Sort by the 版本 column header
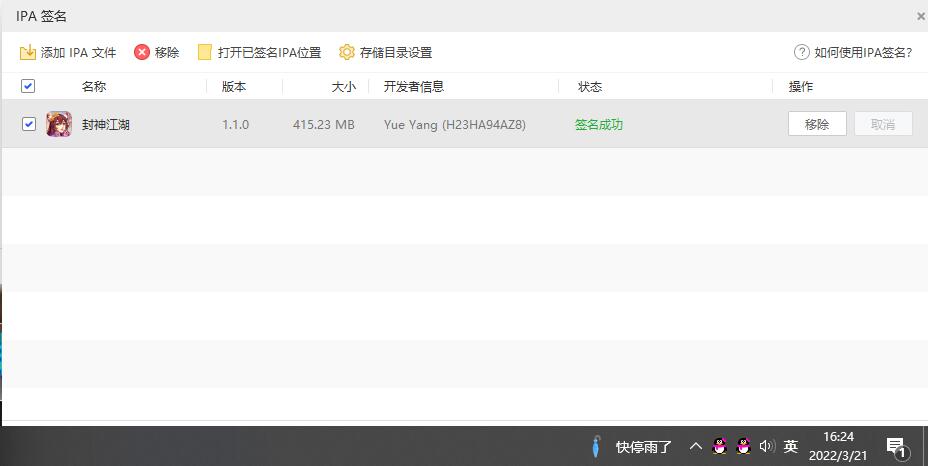The height and width of the screenshot is (466, 928). click(234, 86)
